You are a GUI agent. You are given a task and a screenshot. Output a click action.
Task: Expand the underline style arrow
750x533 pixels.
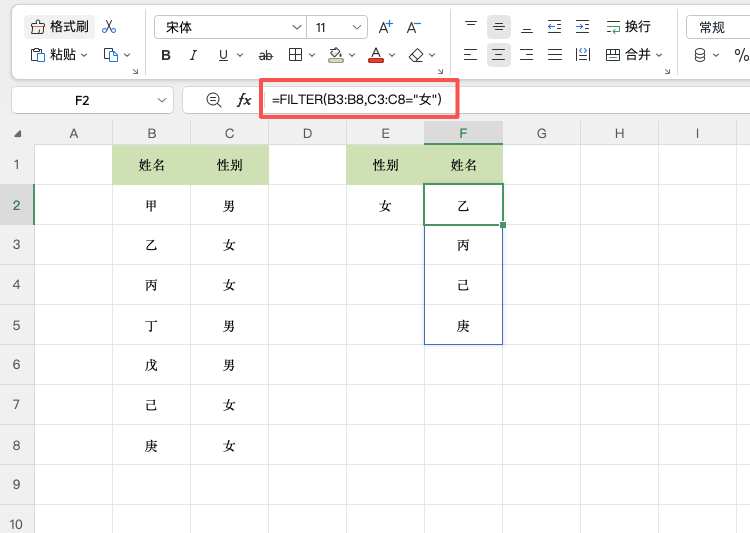(x=240, y=56)
